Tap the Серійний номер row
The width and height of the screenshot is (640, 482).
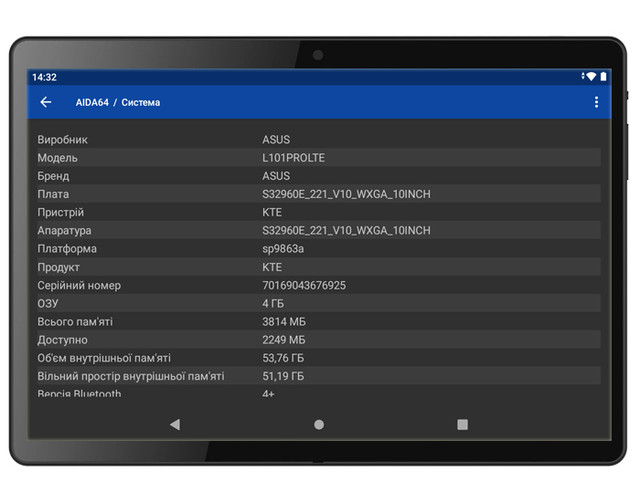pos(318,285)
